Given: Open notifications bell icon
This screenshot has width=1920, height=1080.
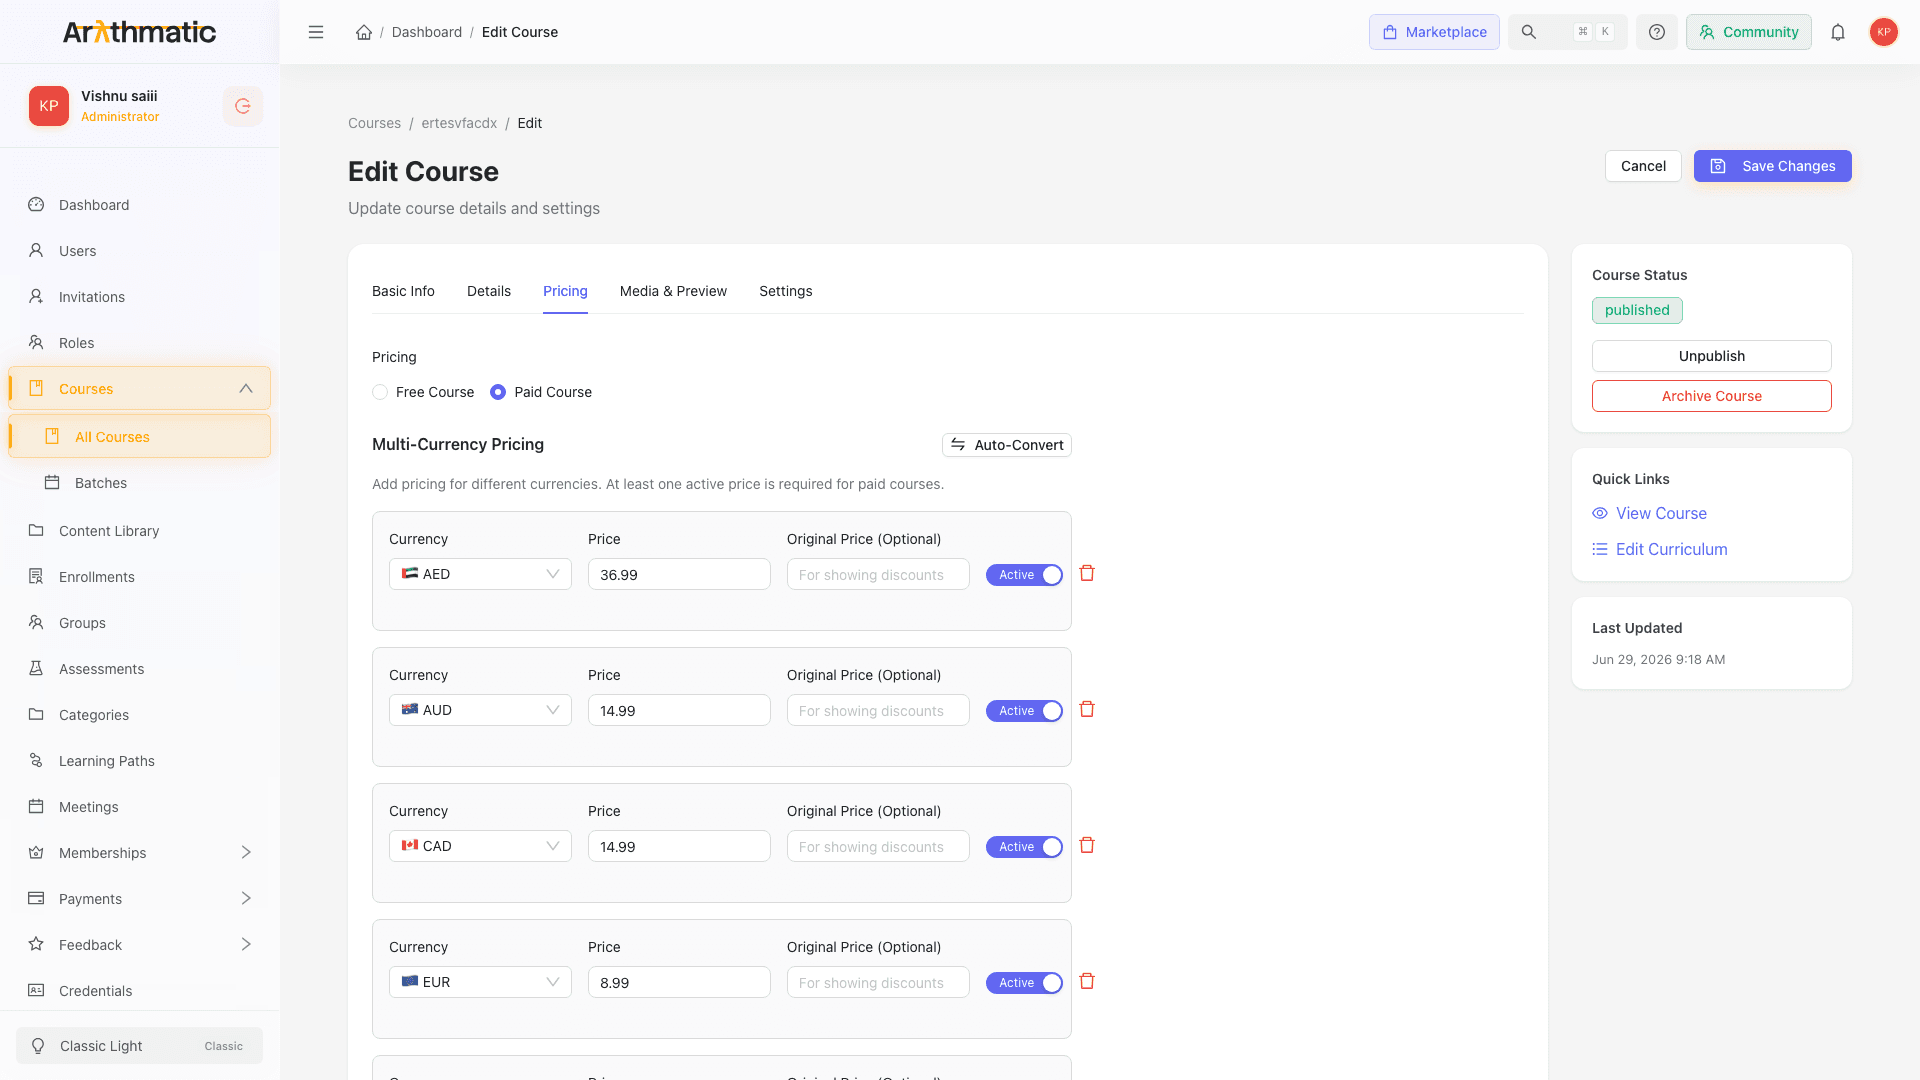Looking at the screenshot, I should (1838, 32).
